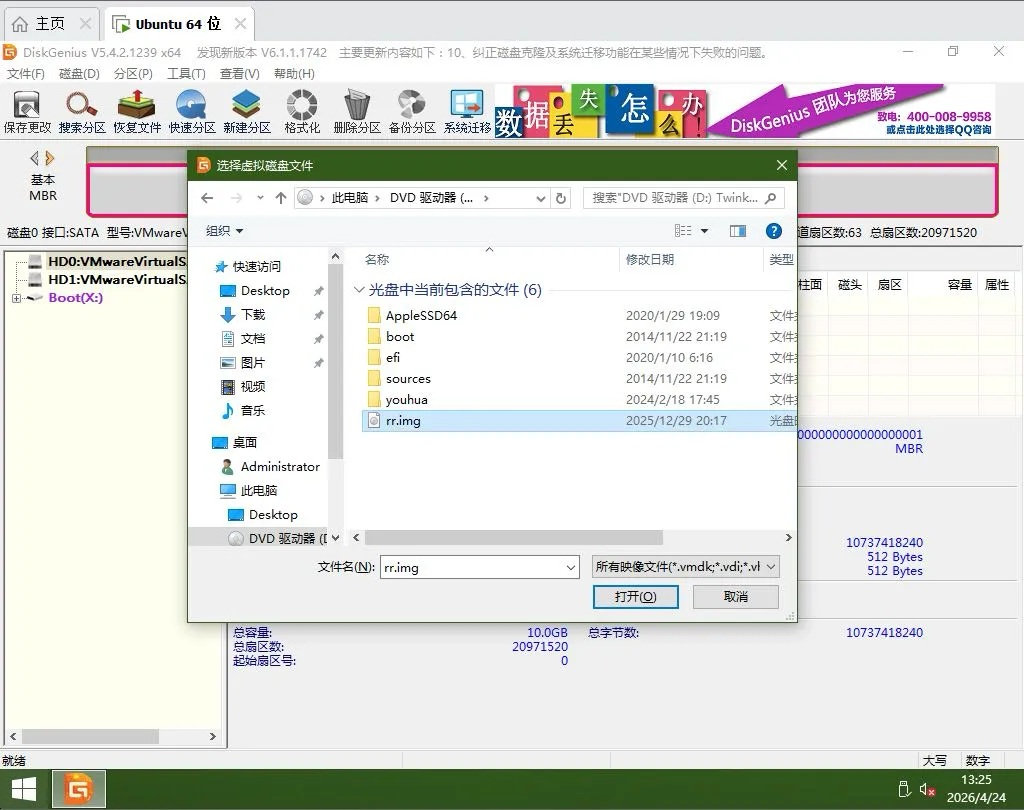Open Music (音乐) in sidebar
Image resolution: width=1024 pixels, height=810 pixels.
[253, 410]
